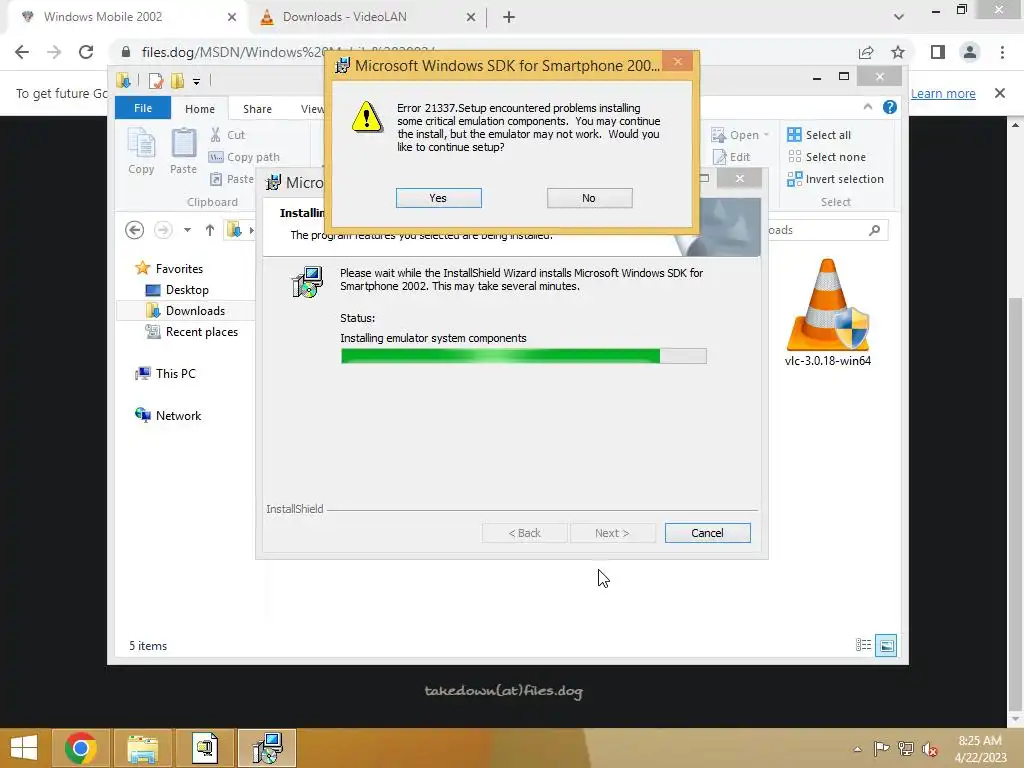Image resolution: width=1024 pixels, height=768 pixels.
Task: Click No in the Error 21337 dialog
Action: pos(589,198)
